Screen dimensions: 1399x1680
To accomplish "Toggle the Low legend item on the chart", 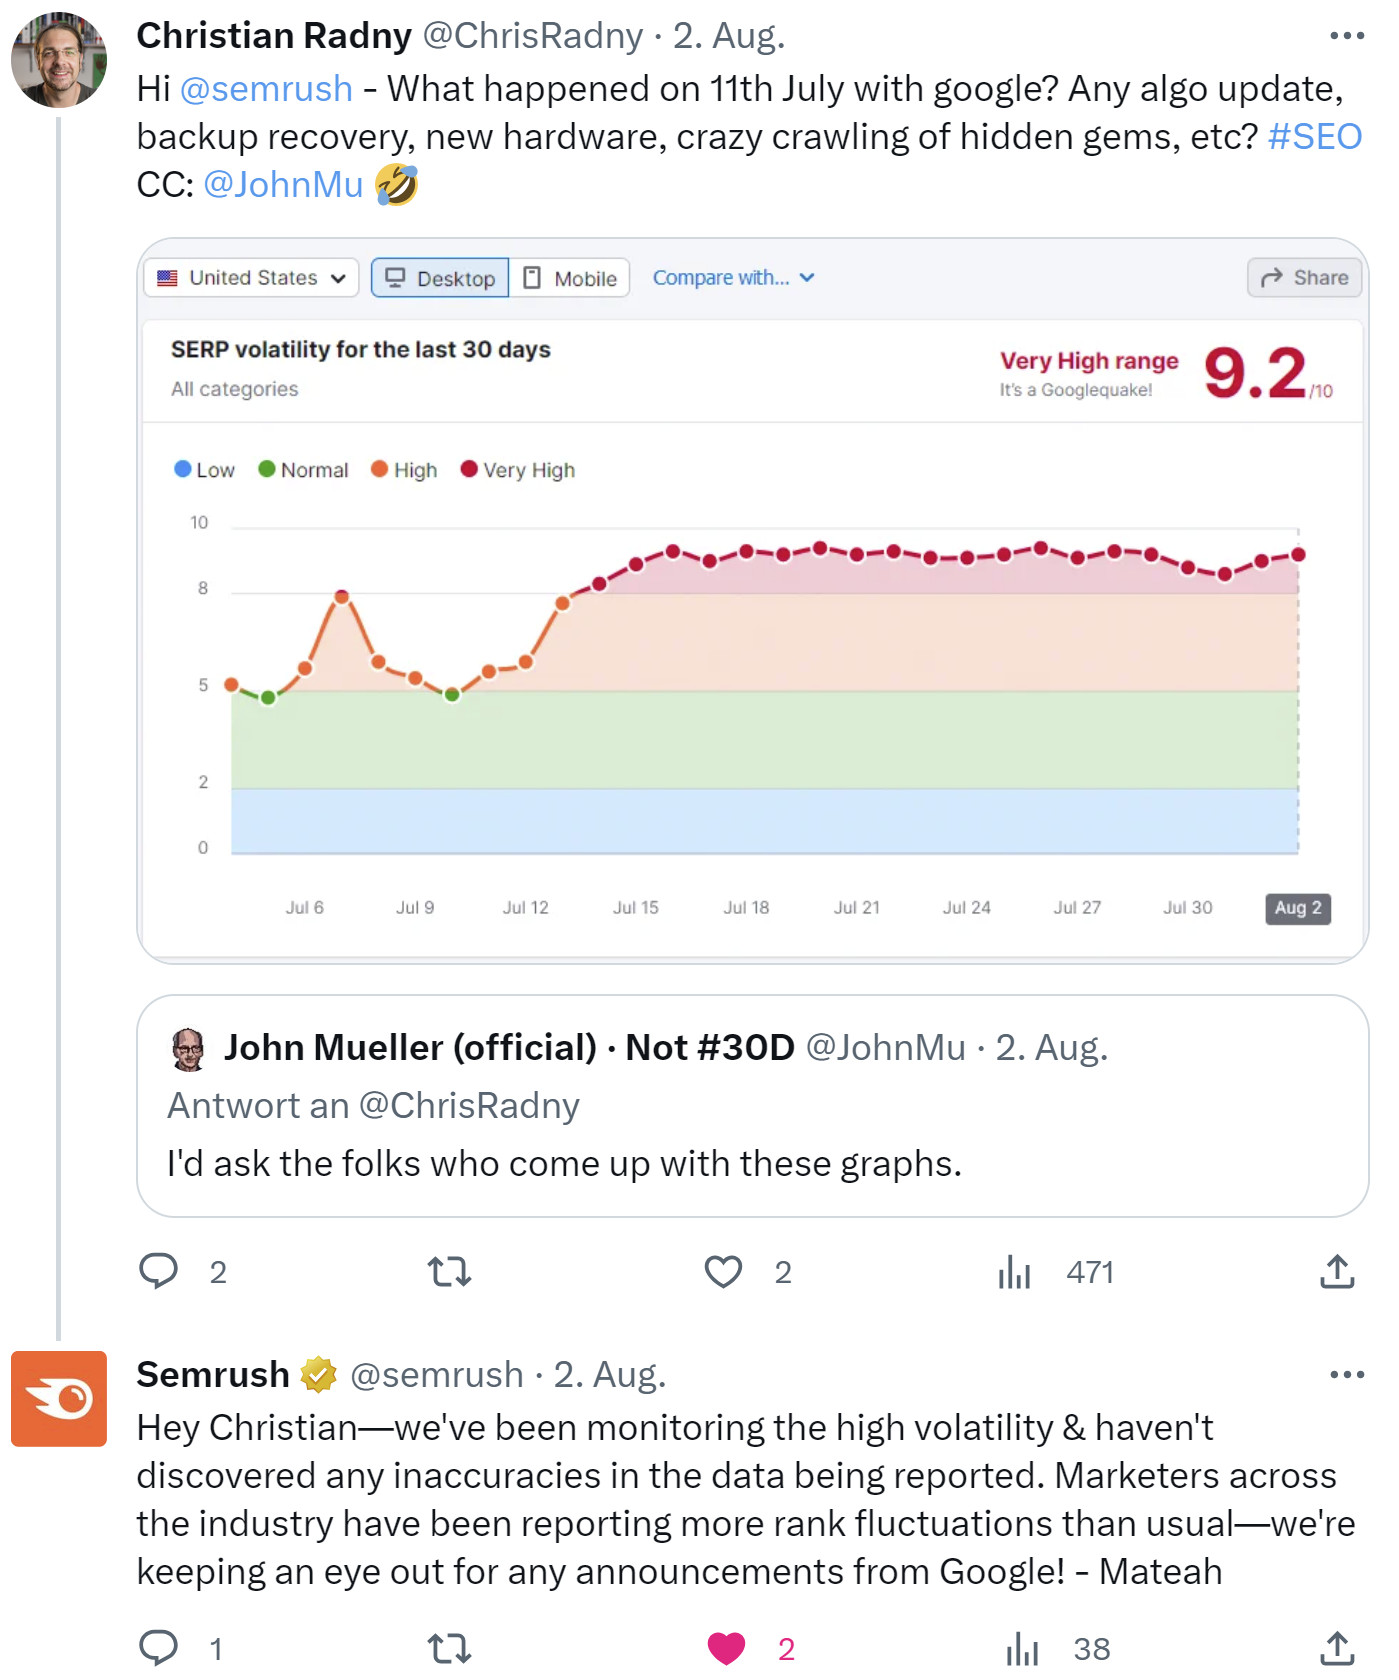I will pos(207,469).
